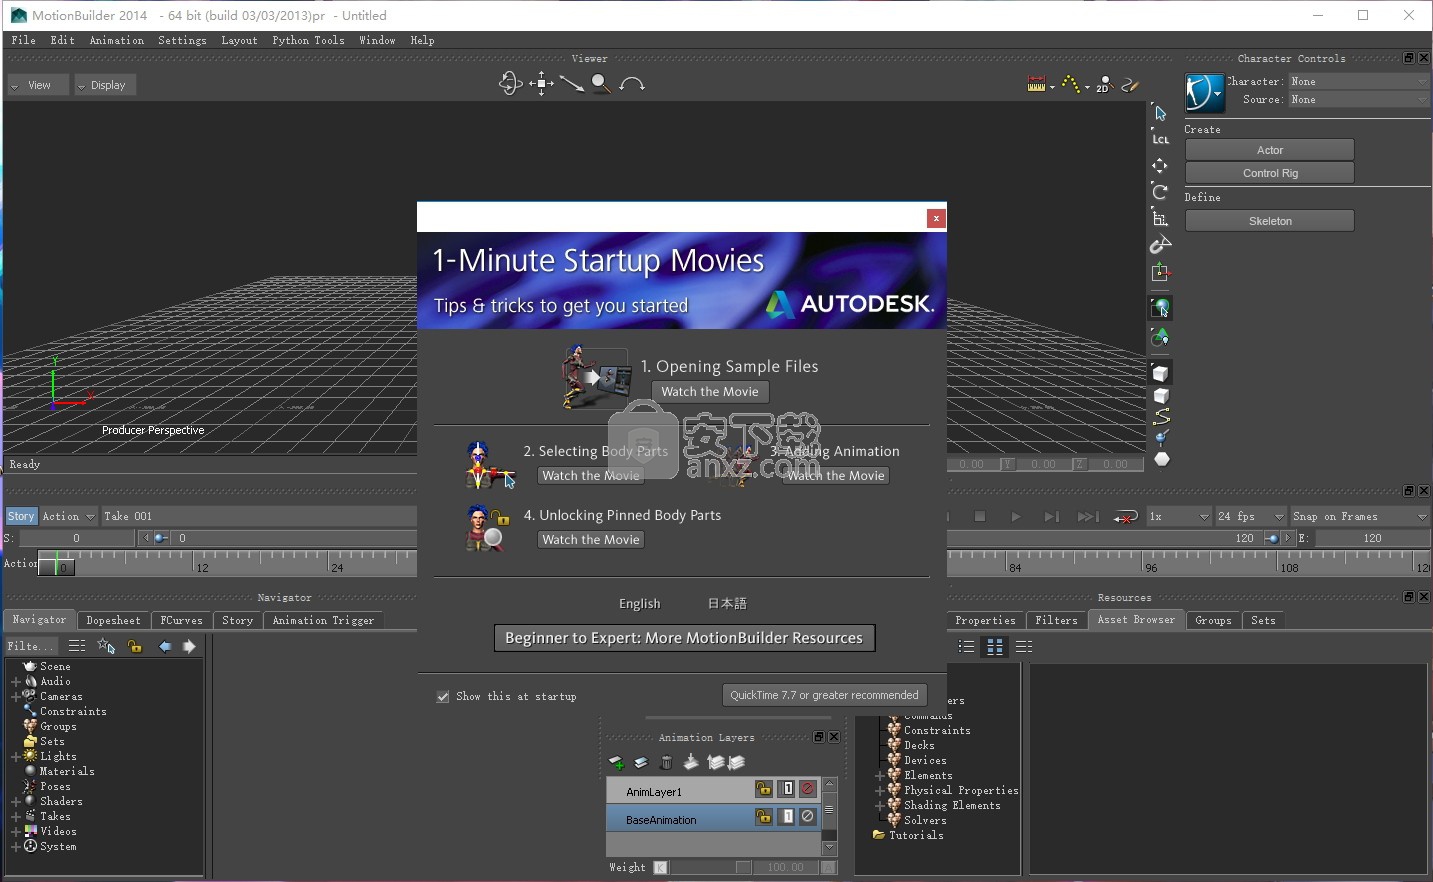Screen dimensions: 1433x882
Task: Open the Source dropdown set to None
Action: (1358, 99)
